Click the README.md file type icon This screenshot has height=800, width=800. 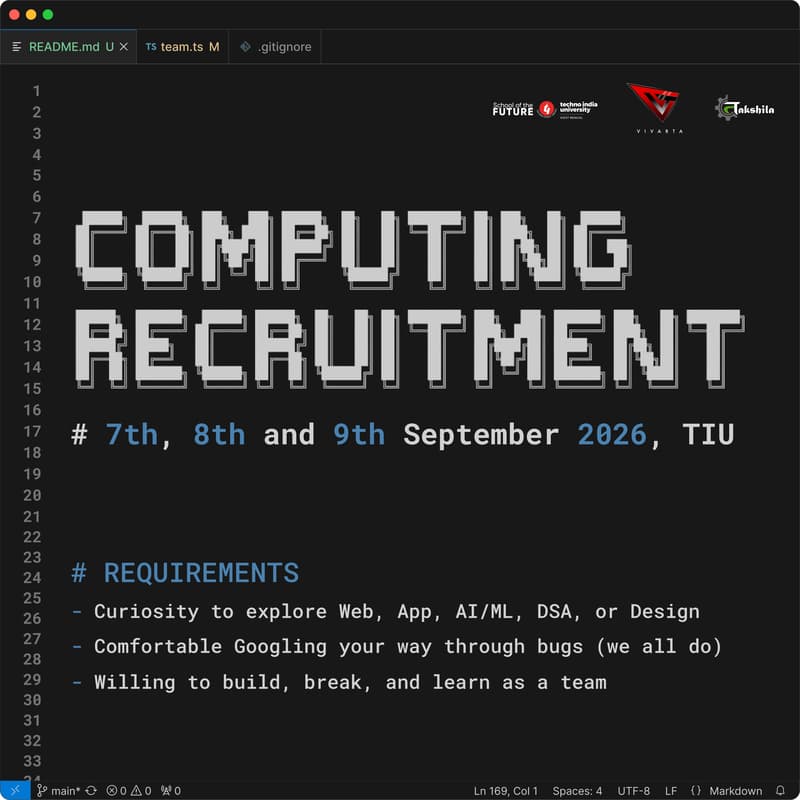[17, 46]
